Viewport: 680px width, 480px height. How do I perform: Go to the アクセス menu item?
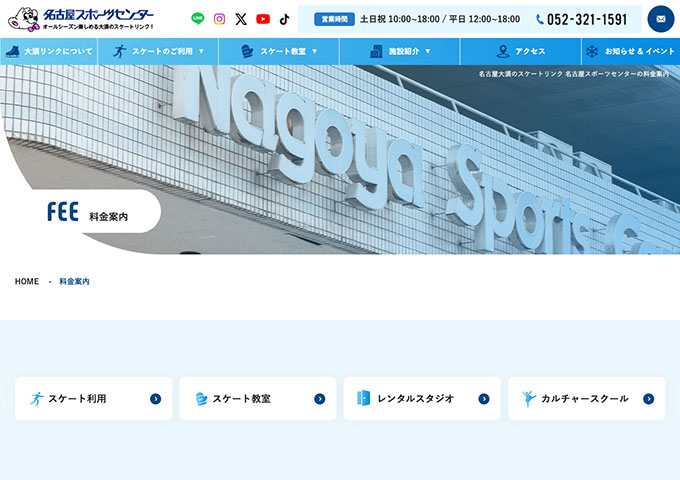530,51
